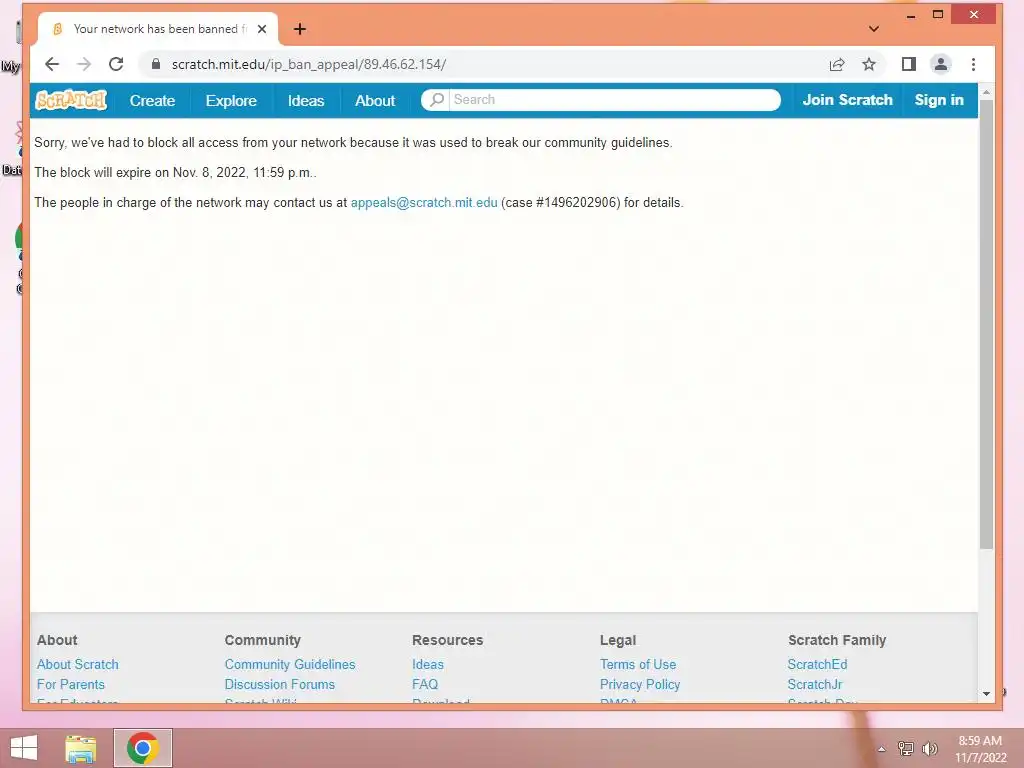Viewport: 1024px width, 768px height.
Task: Click the page scrollbar up arrow
Action: (x=986, y=93)
